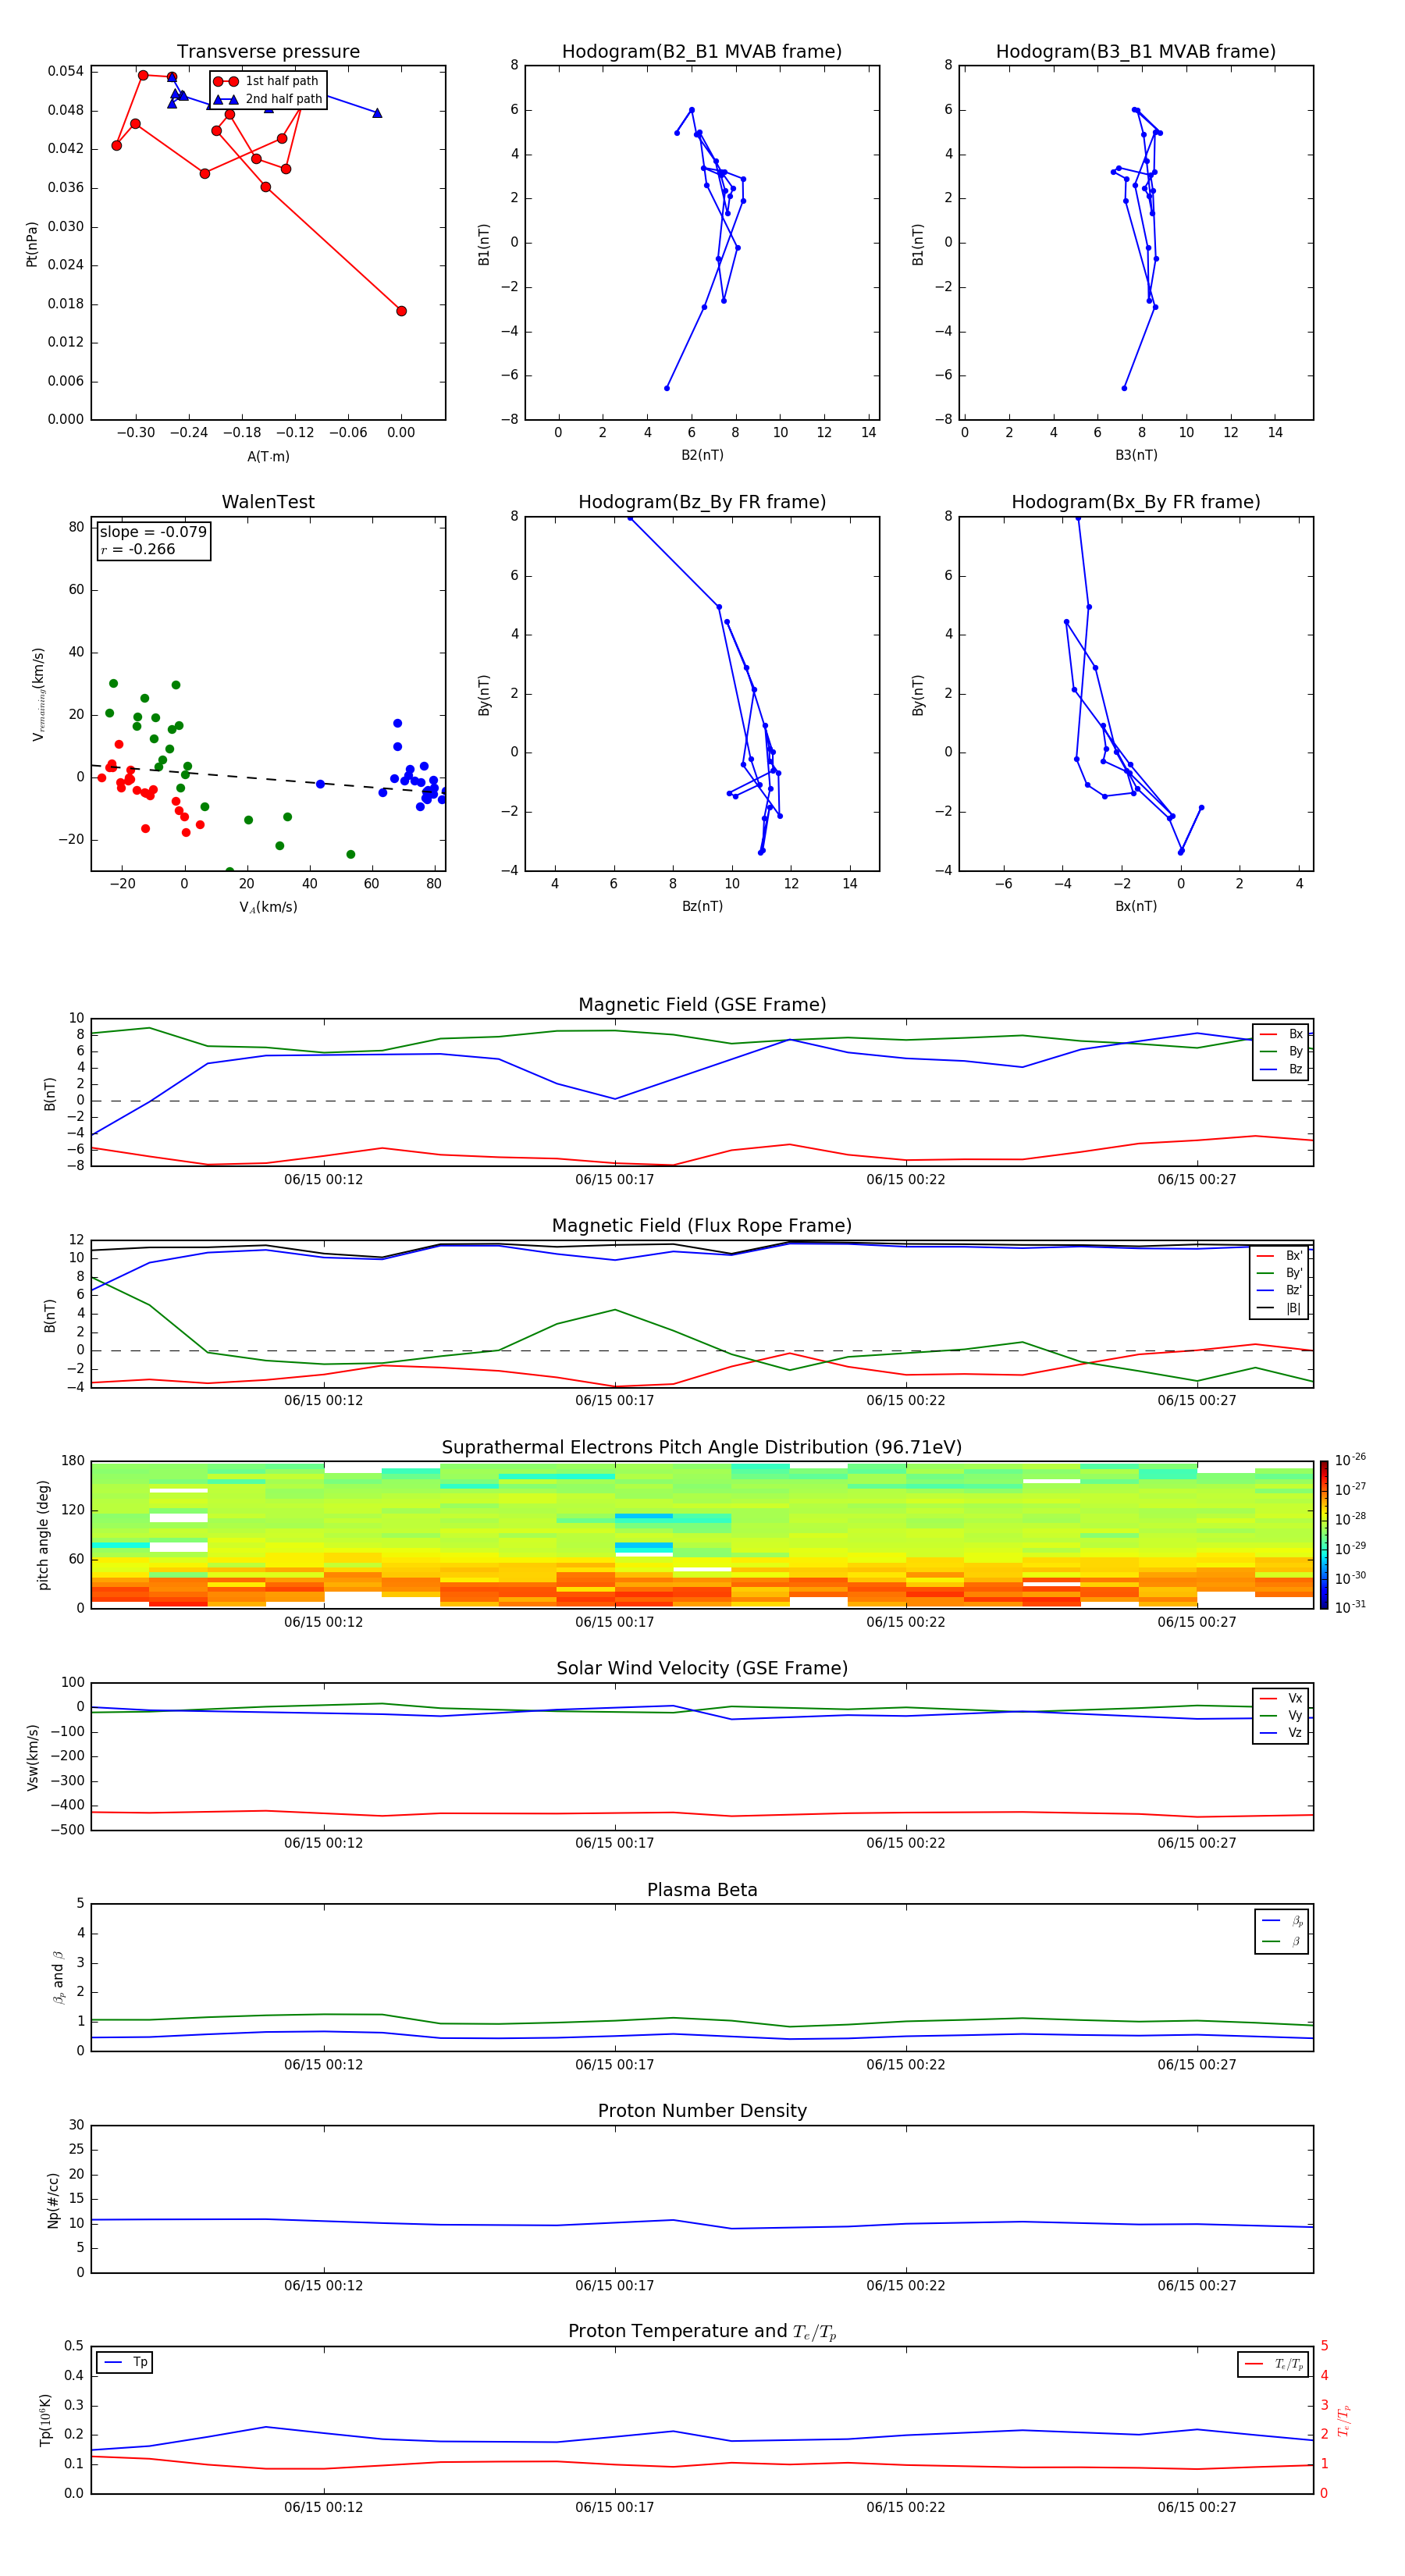Image resolution: width=1405 pixels, height=2576 pixels.
Task: Click the 'Np(#/cc)' axis label
Action: tap(53, 2200)
